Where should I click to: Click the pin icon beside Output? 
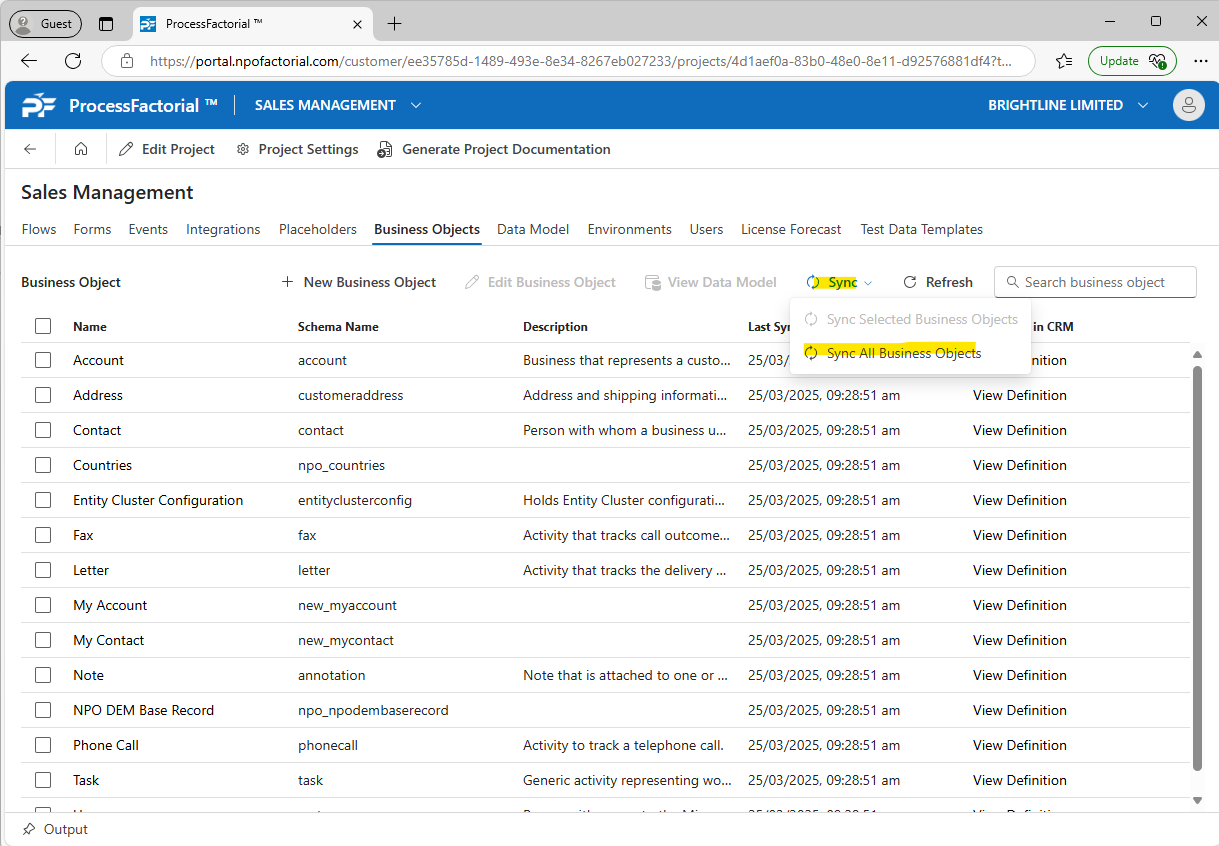point(29,829)
